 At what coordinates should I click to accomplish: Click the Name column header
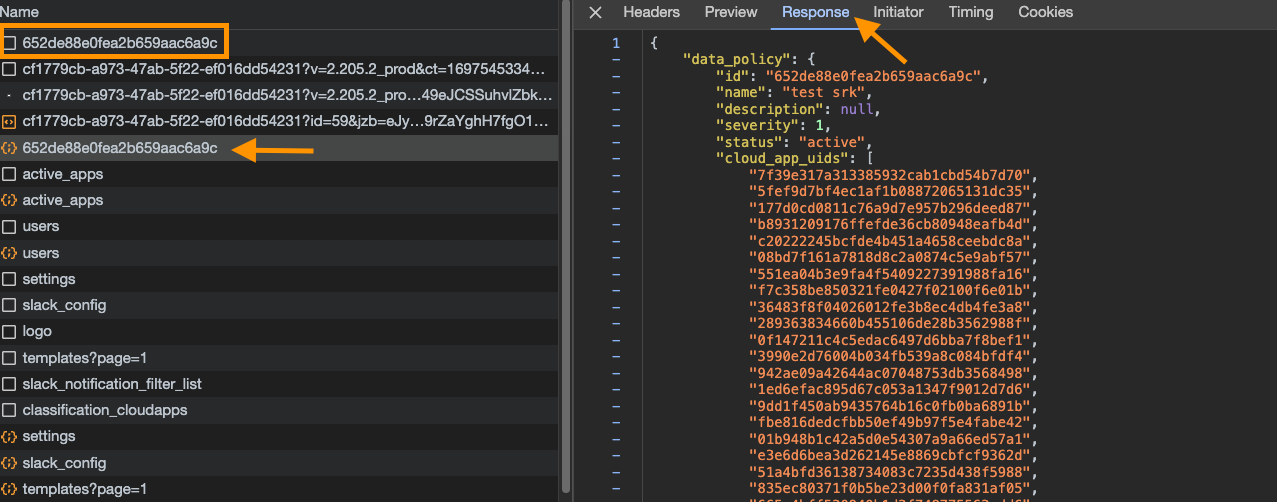pyautogui.click(x=20, y=12)
